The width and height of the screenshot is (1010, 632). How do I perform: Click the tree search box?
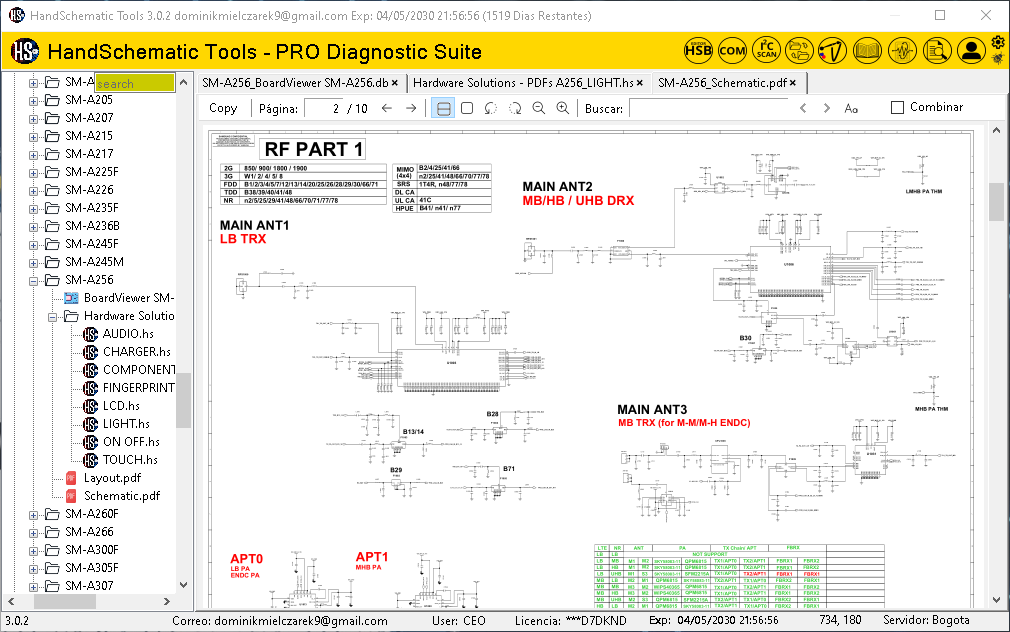pyautogui.click(x=135, y=83)
